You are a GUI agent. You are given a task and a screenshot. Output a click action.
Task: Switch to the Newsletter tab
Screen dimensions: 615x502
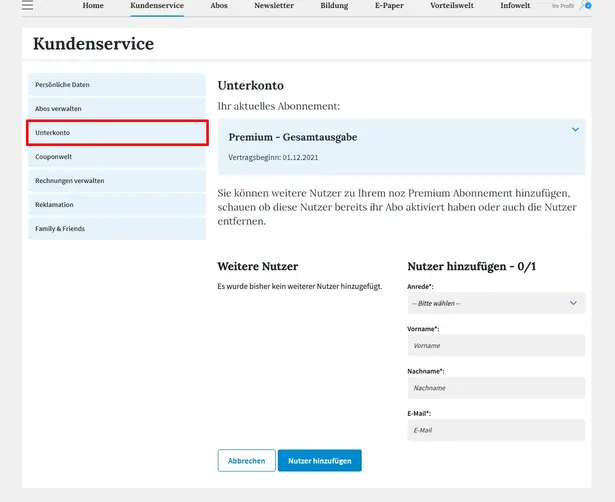(274, 6)
